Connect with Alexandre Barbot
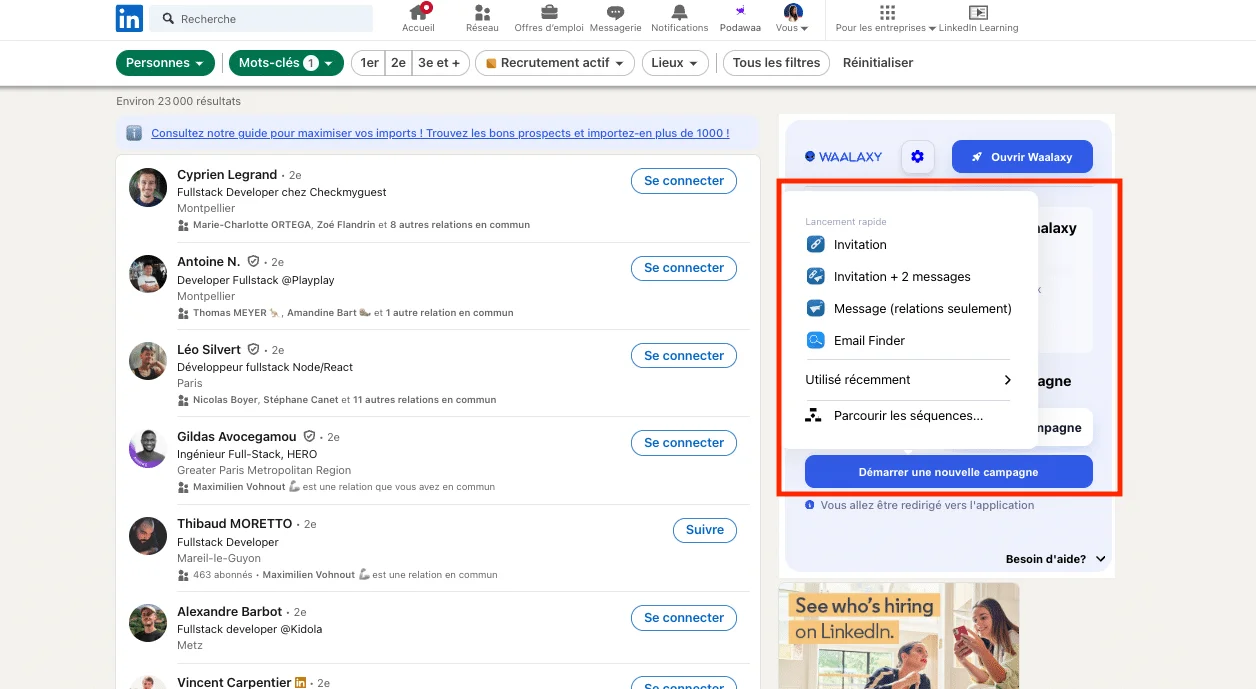The width and height of the screenshot is (1256, 689). tap(684, 618)
